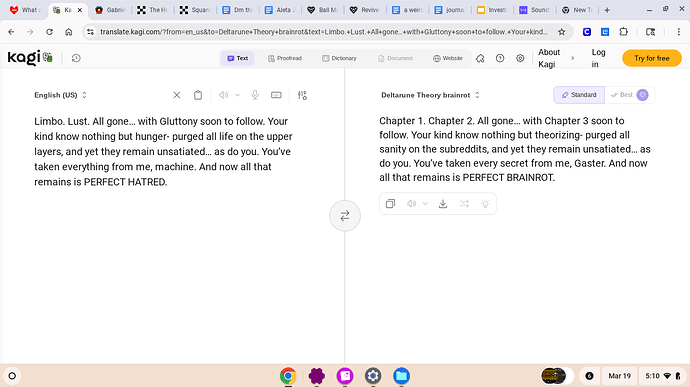The image size is (690, 387).
Task: Open Files app from the shelf
Action: [401, 376]
